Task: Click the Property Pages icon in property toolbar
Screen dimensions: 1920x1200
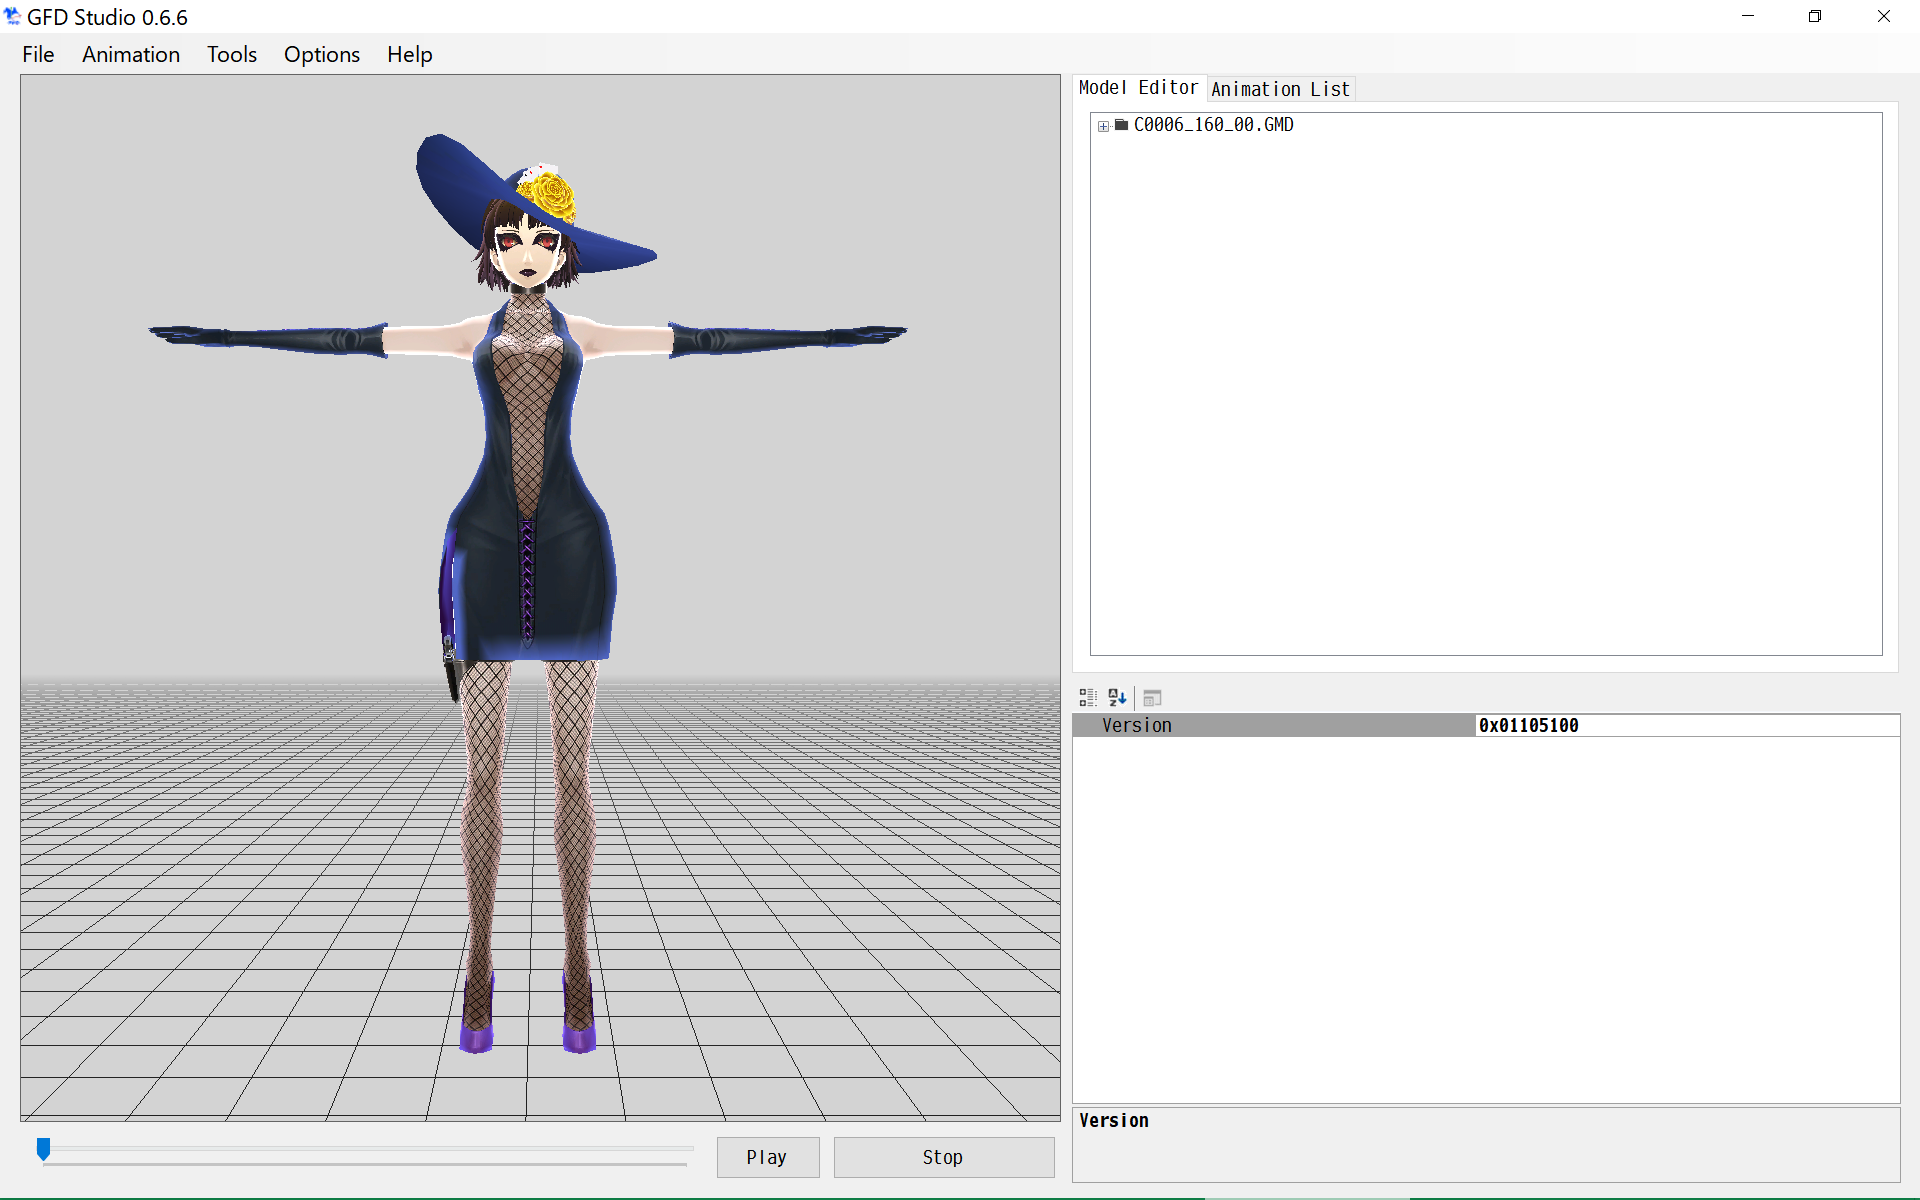Action: tap(1152, 697)
